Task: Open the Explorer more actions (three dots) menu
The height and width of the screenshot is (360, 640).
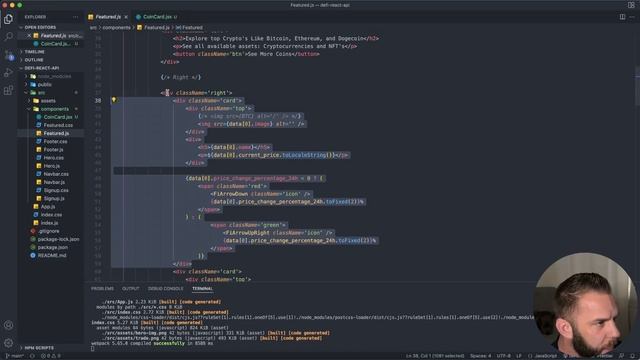Action: coord(76,17)
